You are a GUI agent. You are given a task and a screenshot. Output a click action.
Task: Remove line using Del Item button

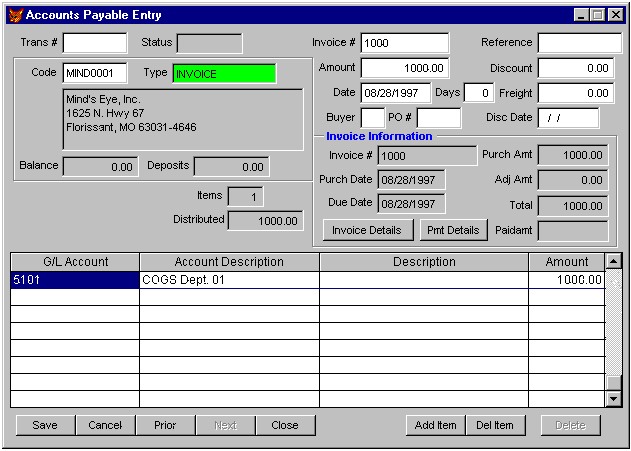click(494, 425)
